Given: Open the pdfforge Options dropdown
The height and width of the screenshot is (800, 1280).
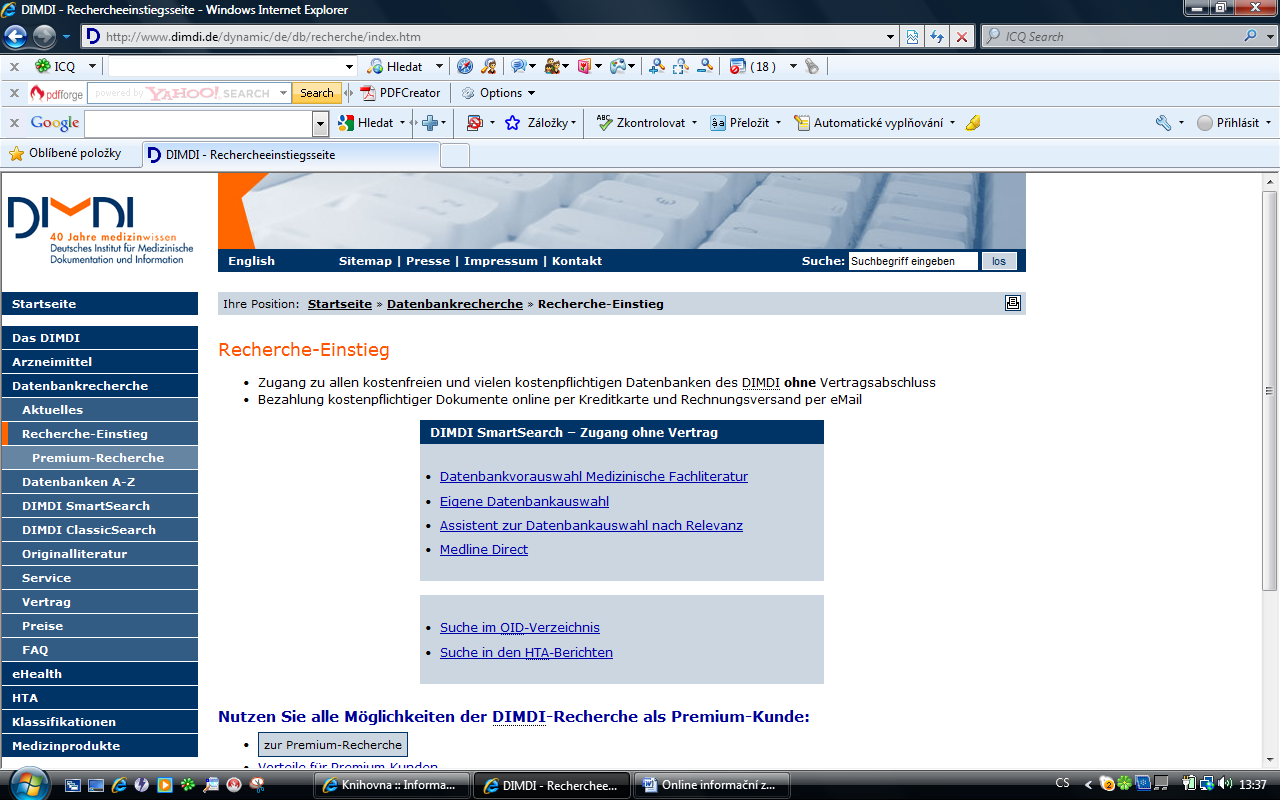Looking at the screenshot, I should 500,93.
